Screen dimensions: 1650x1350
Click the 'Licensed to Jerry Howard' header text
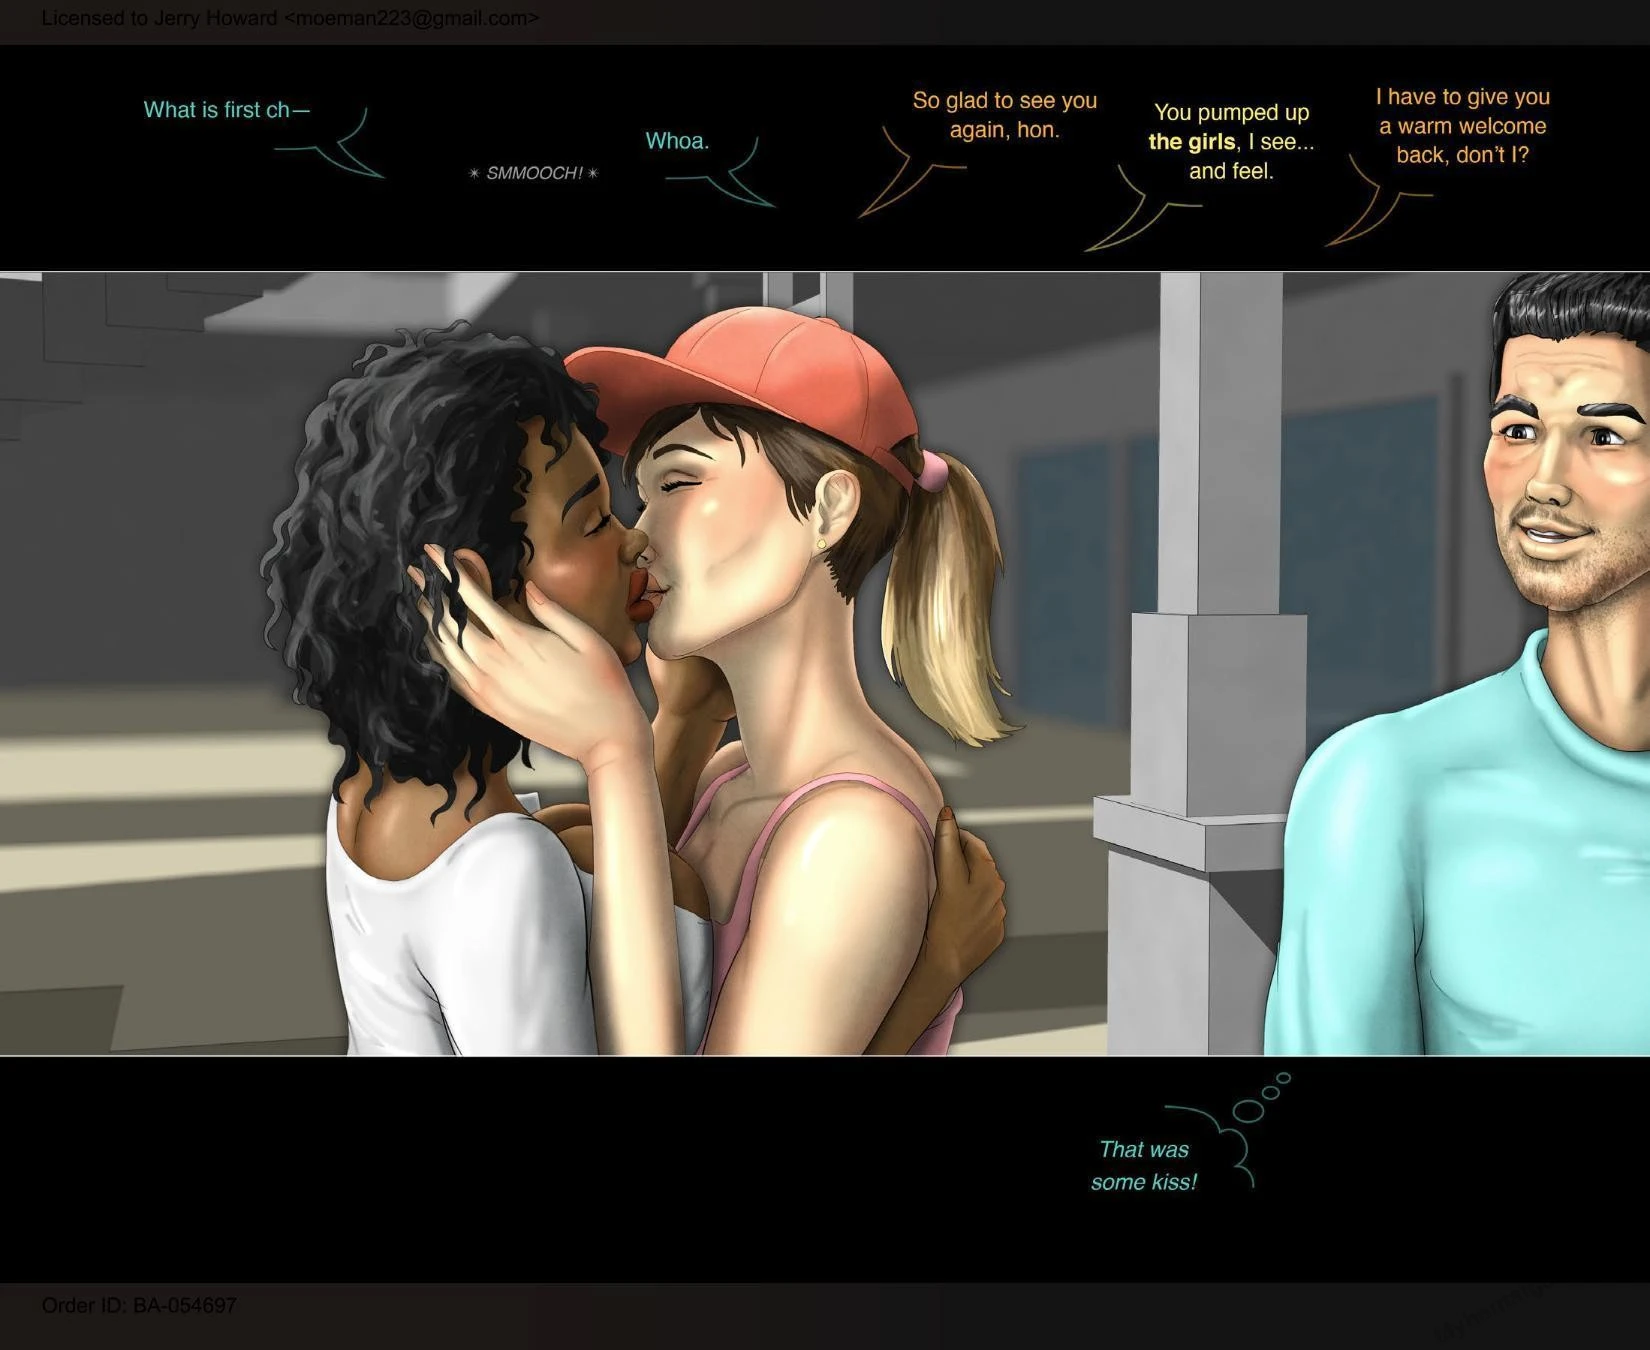coord(290,18)
